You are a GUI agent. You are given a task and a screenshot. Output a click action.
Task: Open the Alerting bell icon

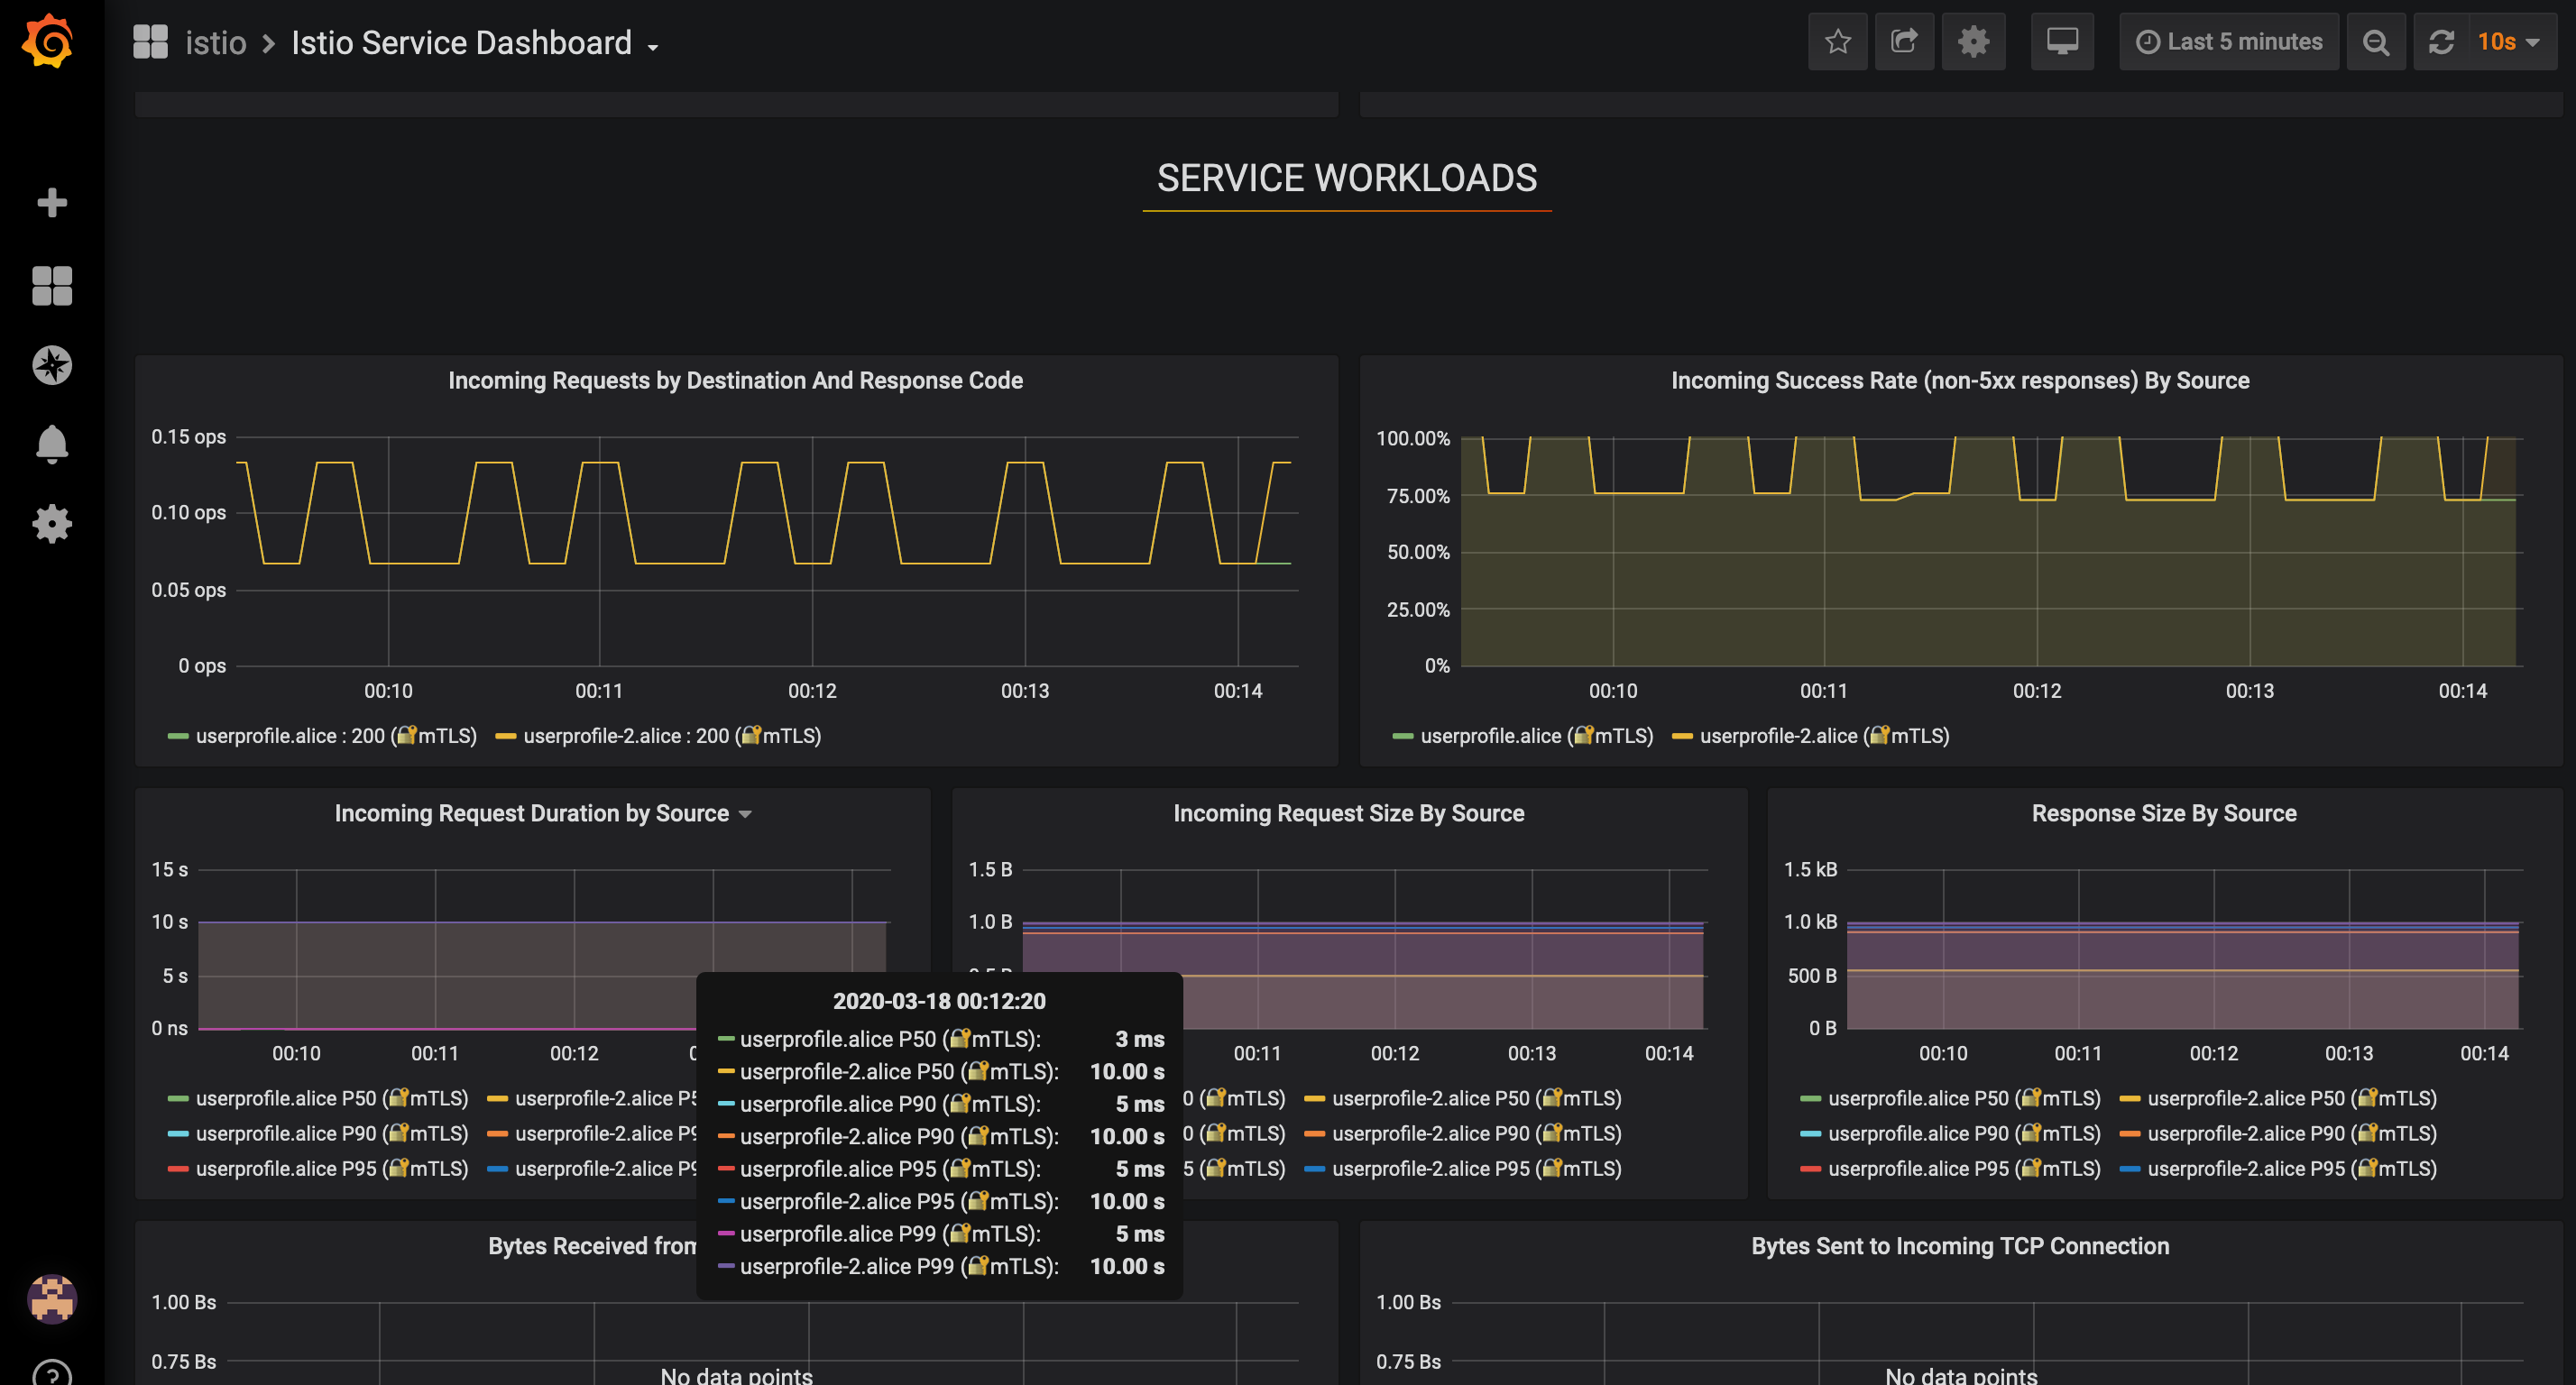52,444
